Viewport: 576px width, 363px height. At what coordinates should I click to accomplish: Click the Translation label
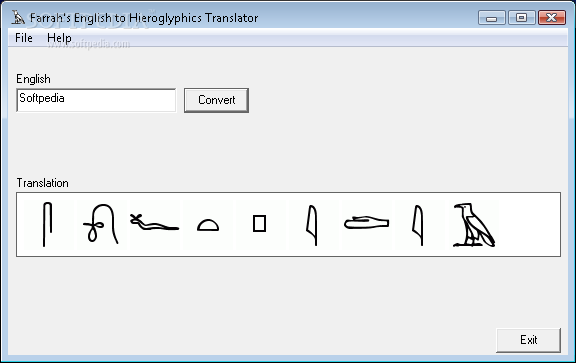42,183
